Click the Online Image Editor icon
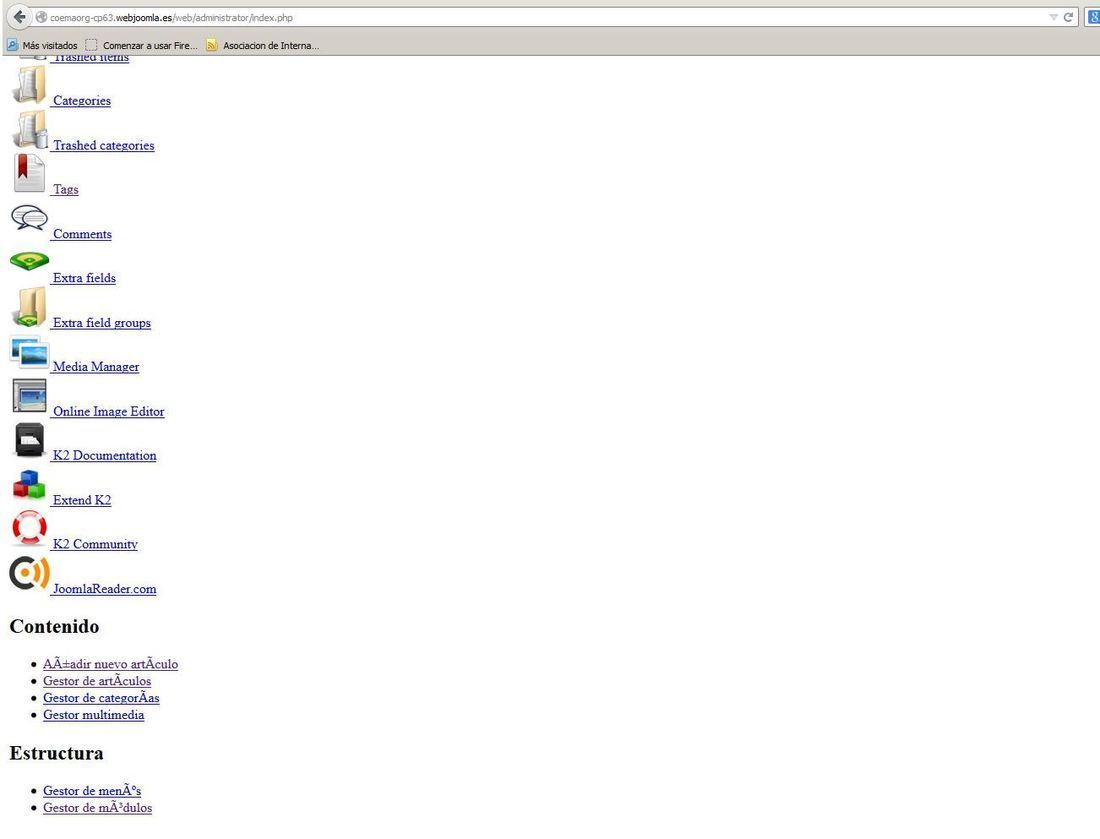 [29, 396]
